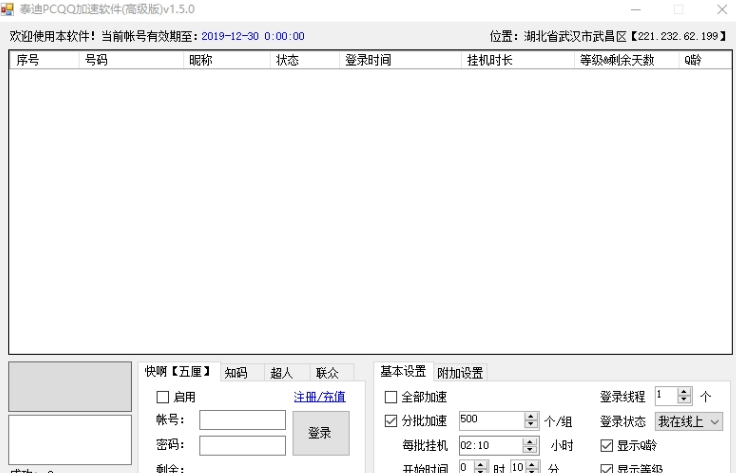Sort by the 序号 column header
Viewport: 736px width, 473px height.
44,60
